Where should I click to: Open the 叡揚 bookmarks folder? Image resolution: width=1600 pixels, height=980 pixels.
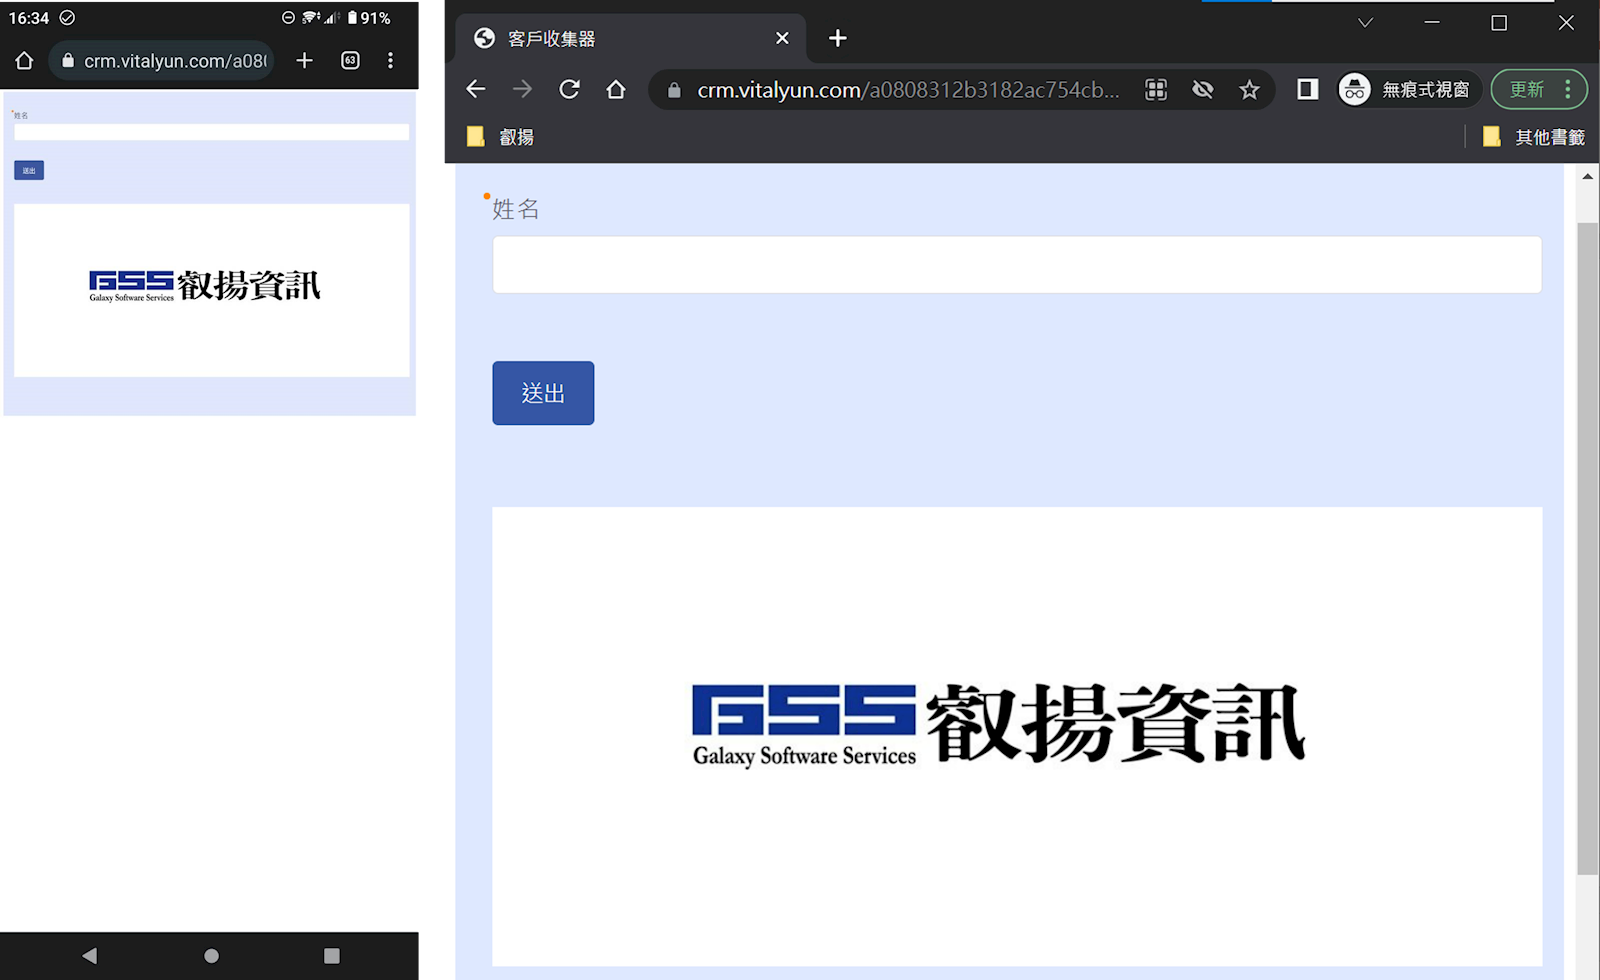[501, 137]
